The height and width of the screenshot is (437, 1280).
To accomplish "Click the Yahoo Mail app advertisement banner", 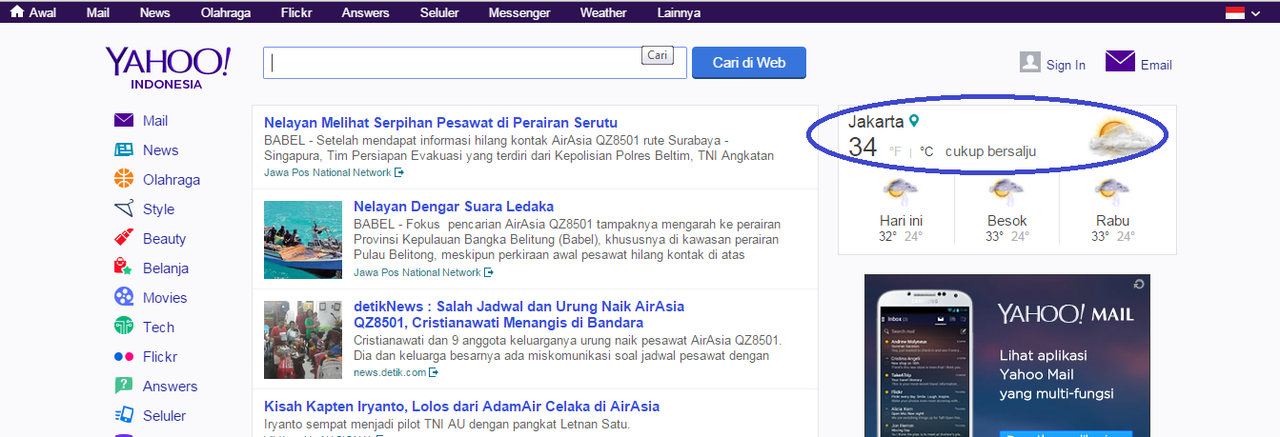I will [x=1007, y=355].
